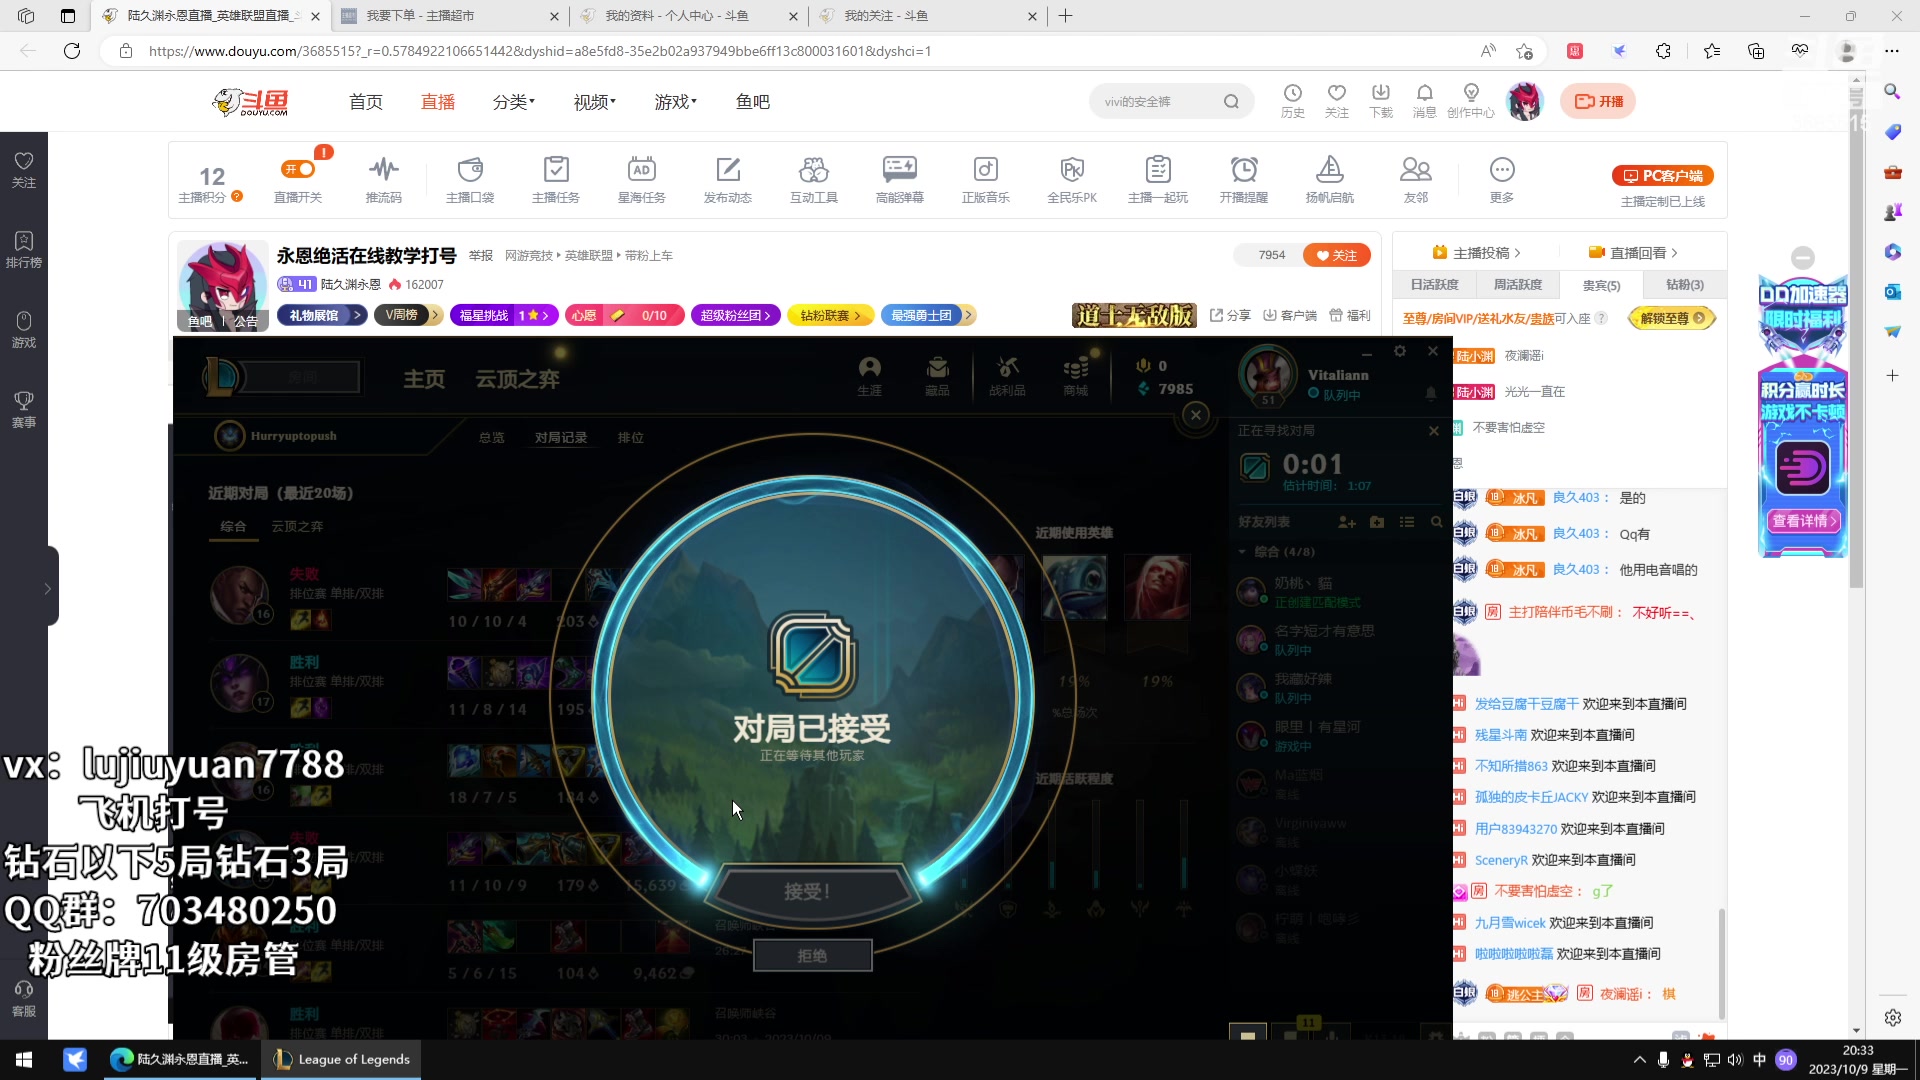Expand the 游戏 games dropdown in navbar

(x=676, y=102)
